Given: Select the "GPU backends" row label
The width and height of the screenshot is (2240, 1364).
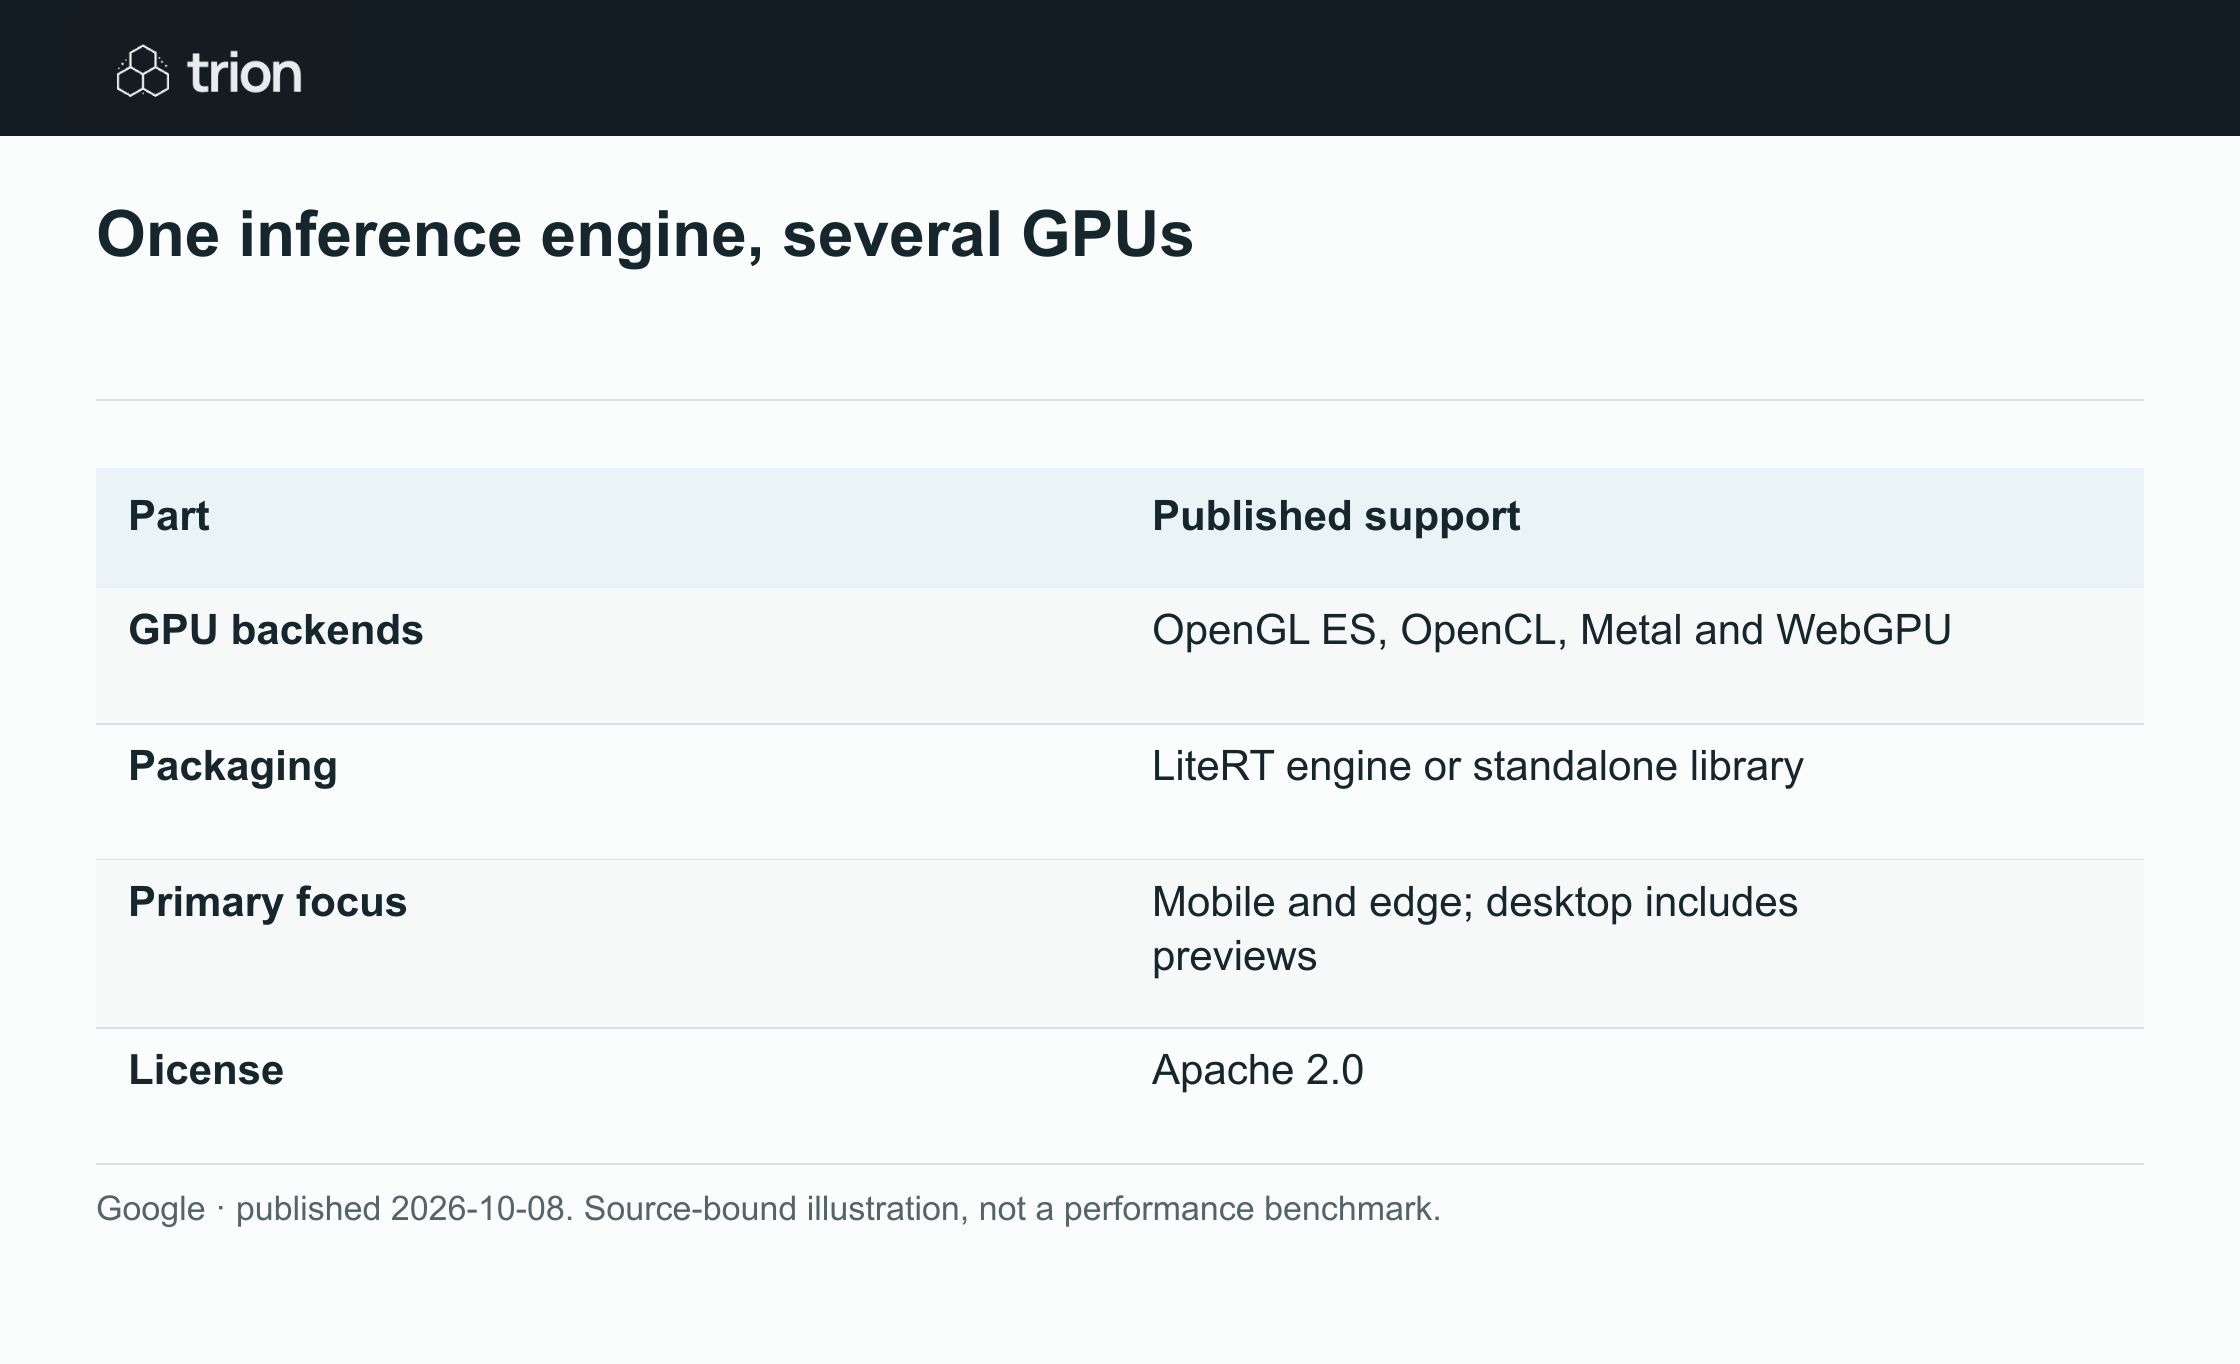Looking at the screenshot, I should pos(276,630).
